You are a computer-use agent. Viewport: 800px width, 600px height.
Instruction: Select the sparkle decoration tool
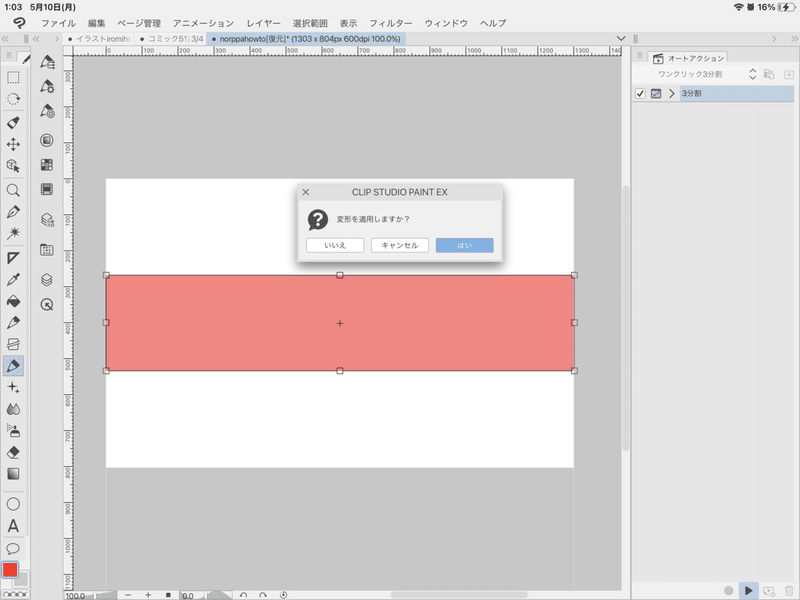click(x=13, y=233)
